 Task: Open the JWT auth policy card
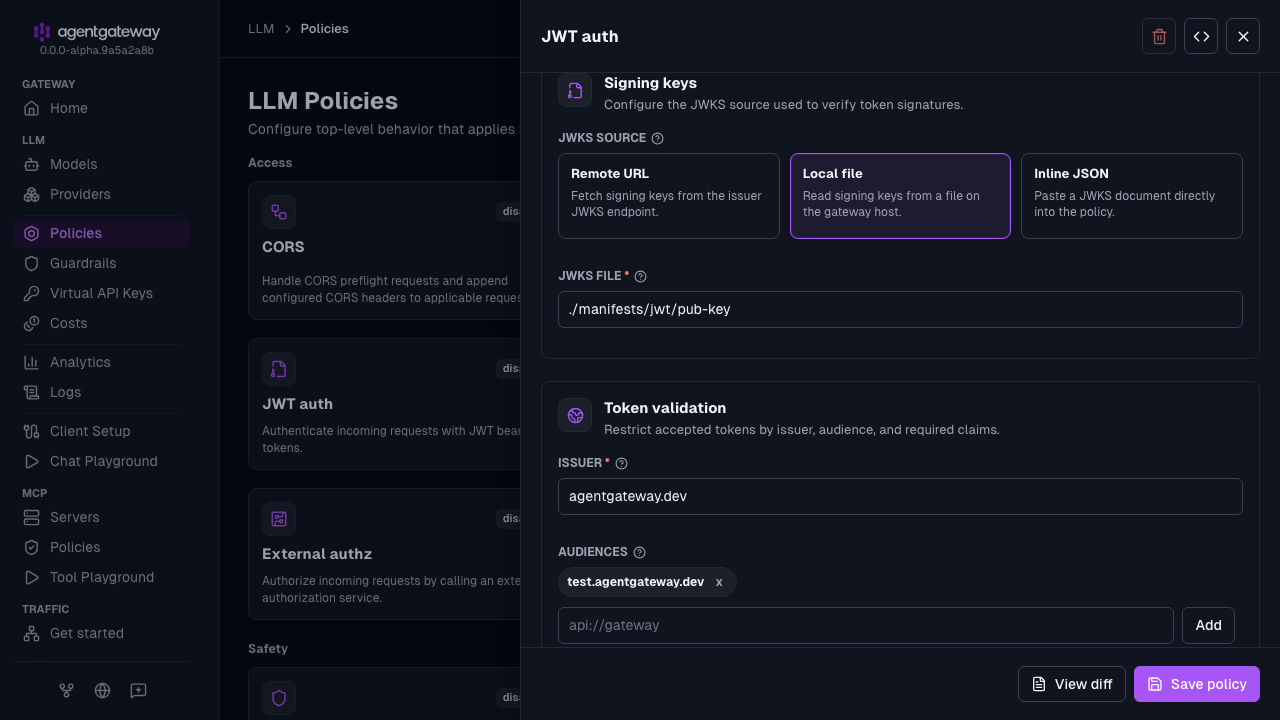point(384,404)
